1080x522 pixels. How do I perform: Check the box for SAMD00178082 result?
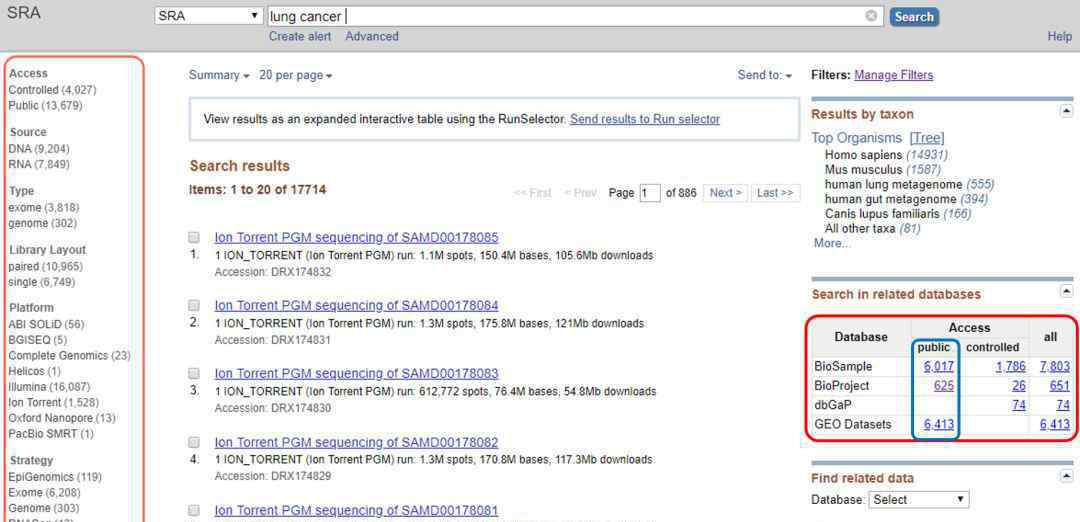coord(194,442)
